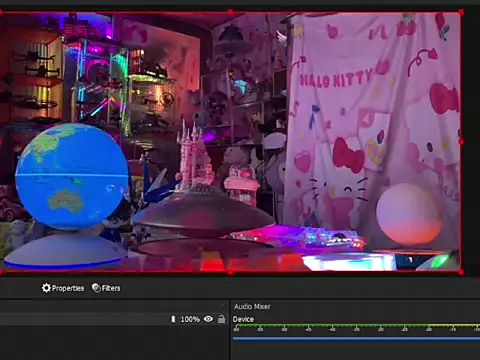Image resolution: width=480 pixels, height=360 pixels.
Task: Click the left-edge middle red handle
Action: tap(1, 142)
